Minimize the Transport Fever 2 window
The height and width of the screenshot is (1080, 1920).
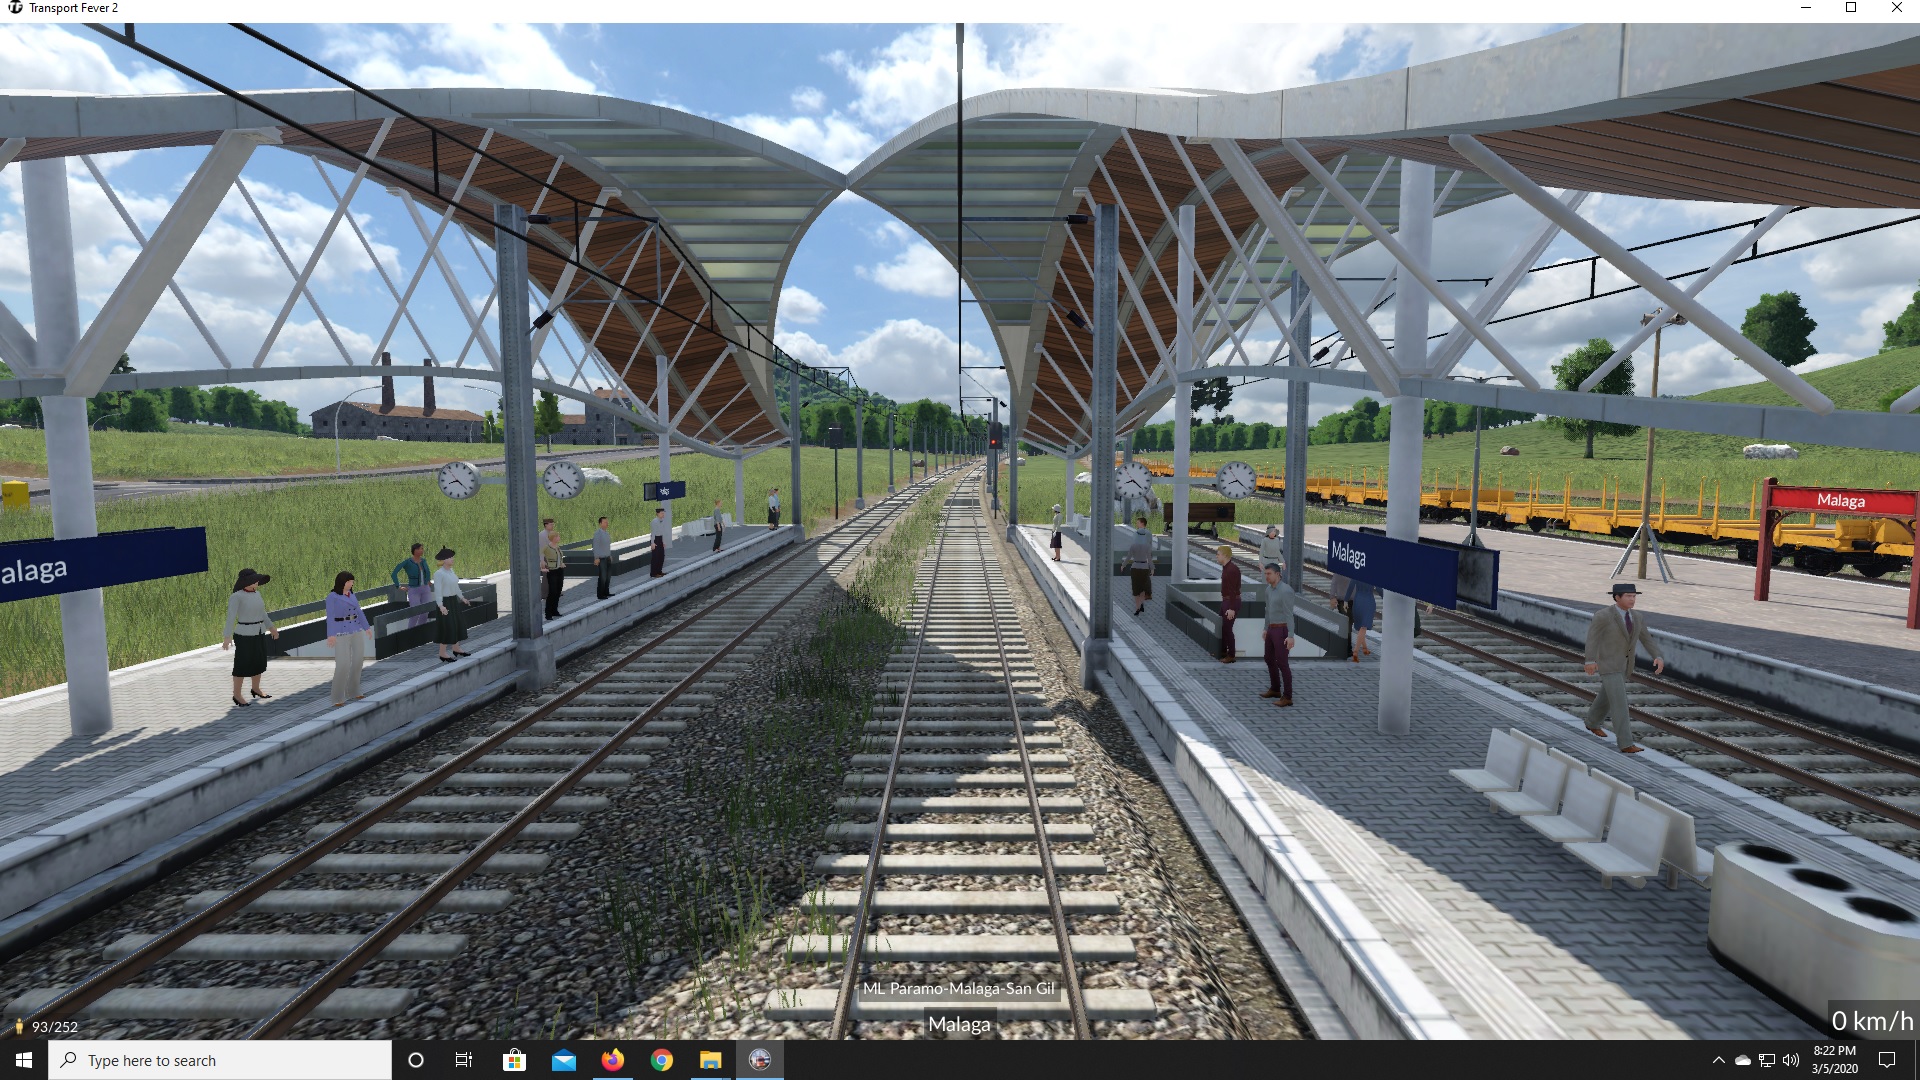1806,8
